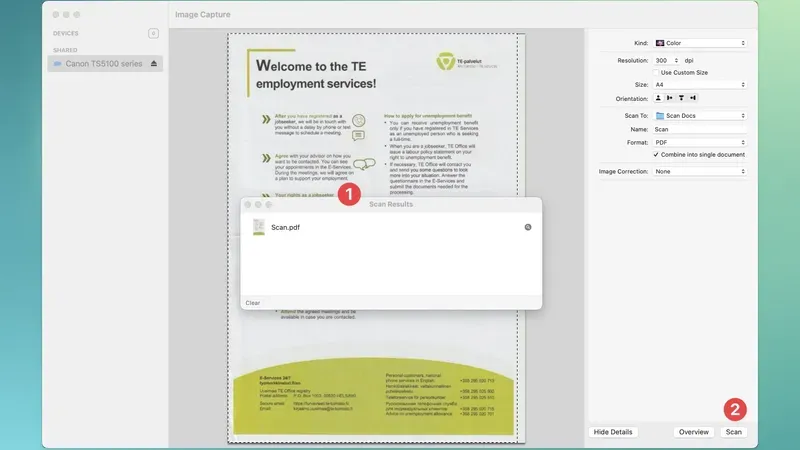Close the Image Capture window

(x=56, y=15)
